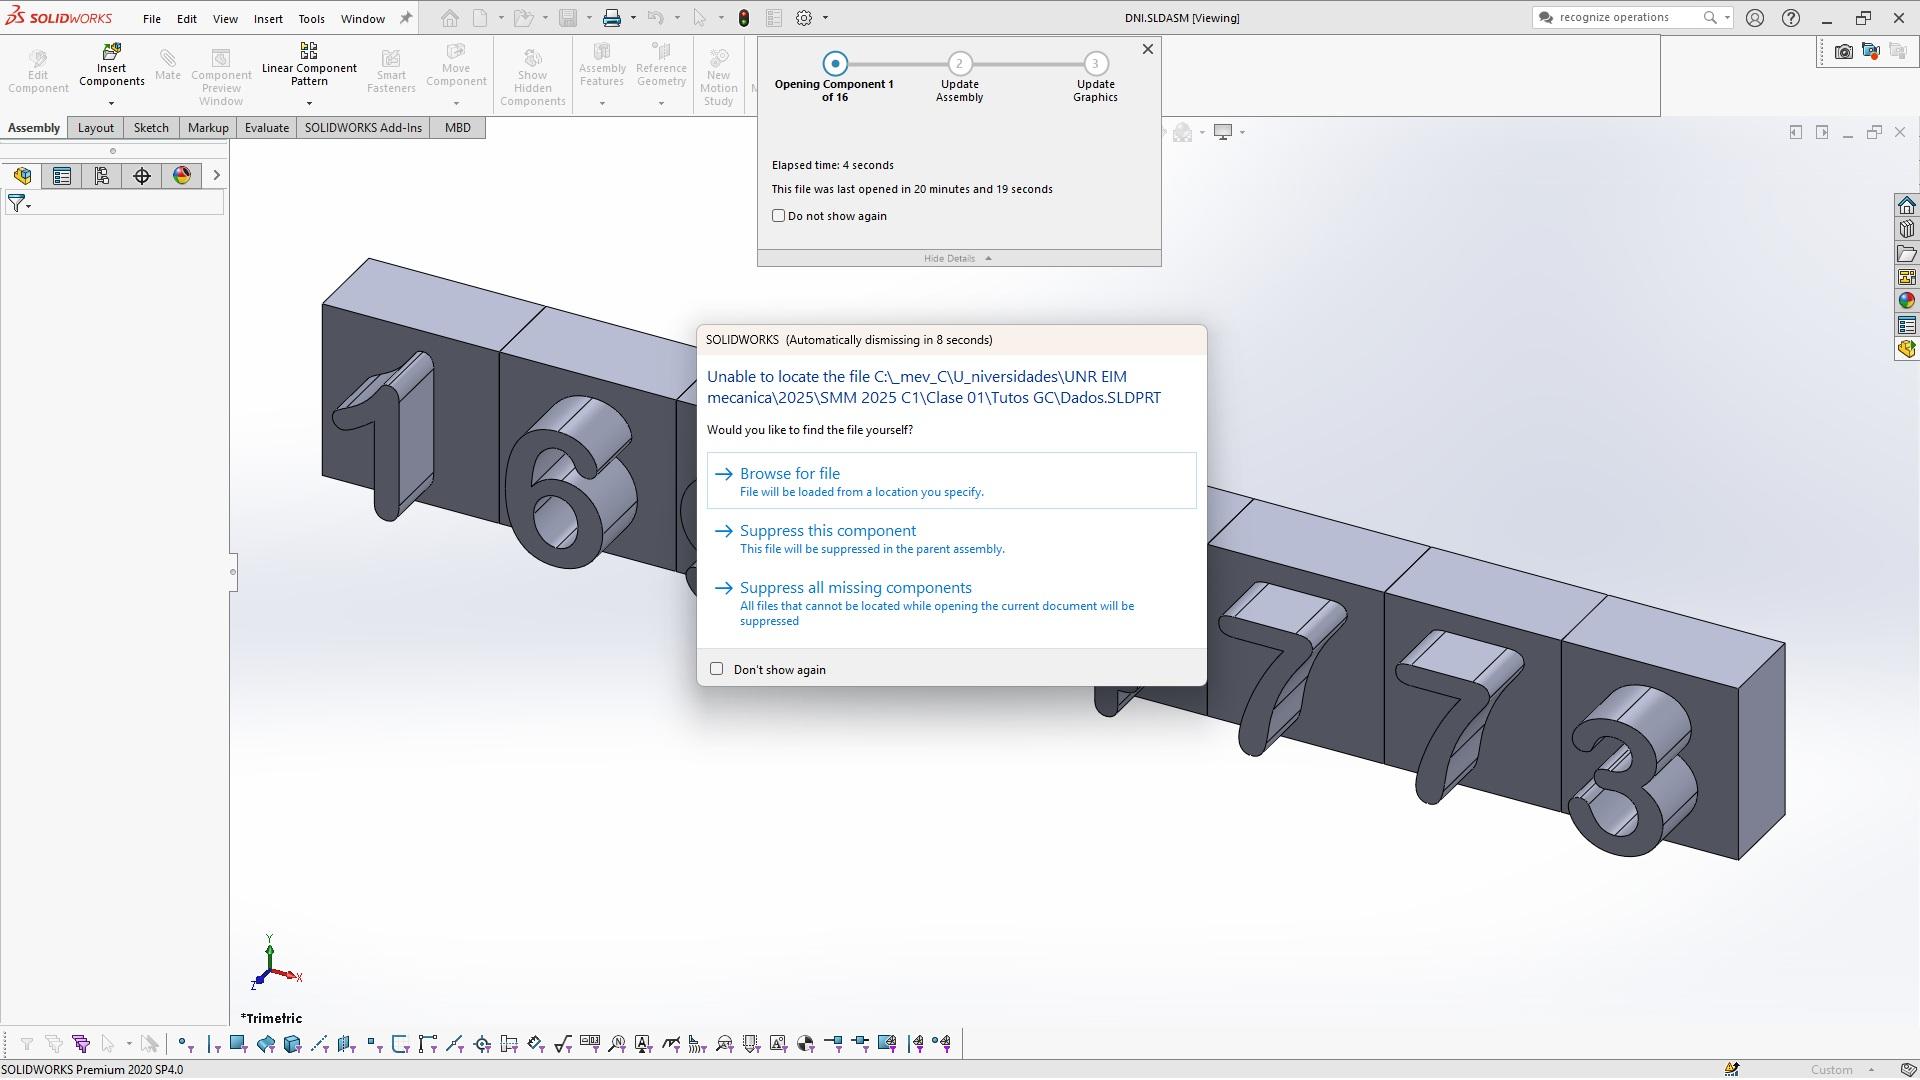Click Move Component tool
The image size is (1920, 1080).
click(456, 64)
